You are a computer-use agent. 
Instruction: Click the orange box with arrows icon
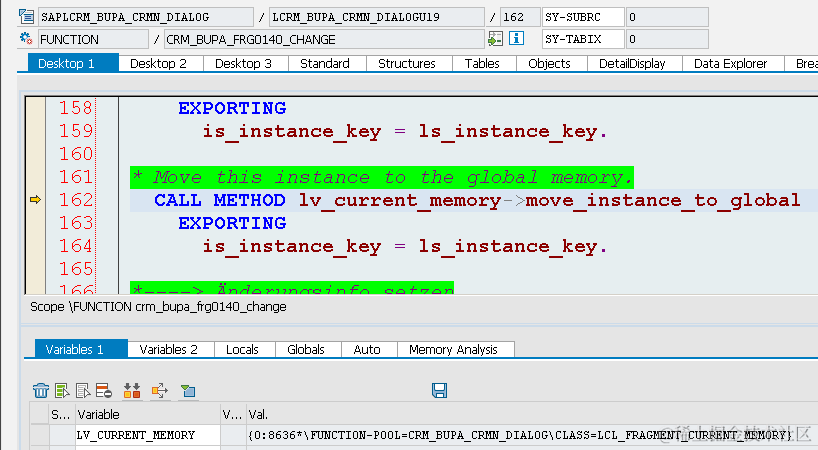[160, 390]
